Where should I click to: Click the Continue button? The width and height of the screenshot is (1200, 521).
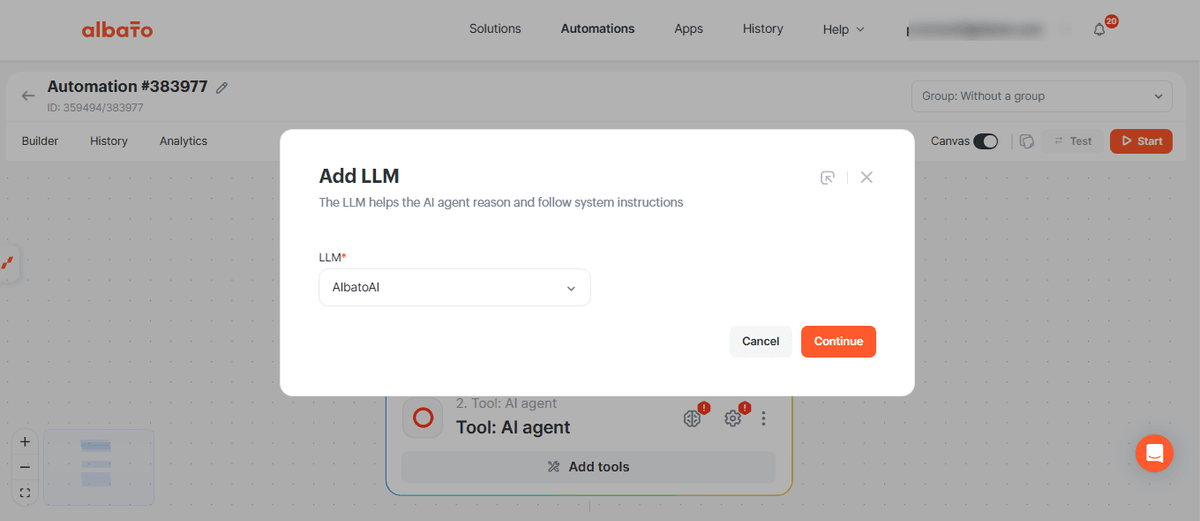point(838,341)
